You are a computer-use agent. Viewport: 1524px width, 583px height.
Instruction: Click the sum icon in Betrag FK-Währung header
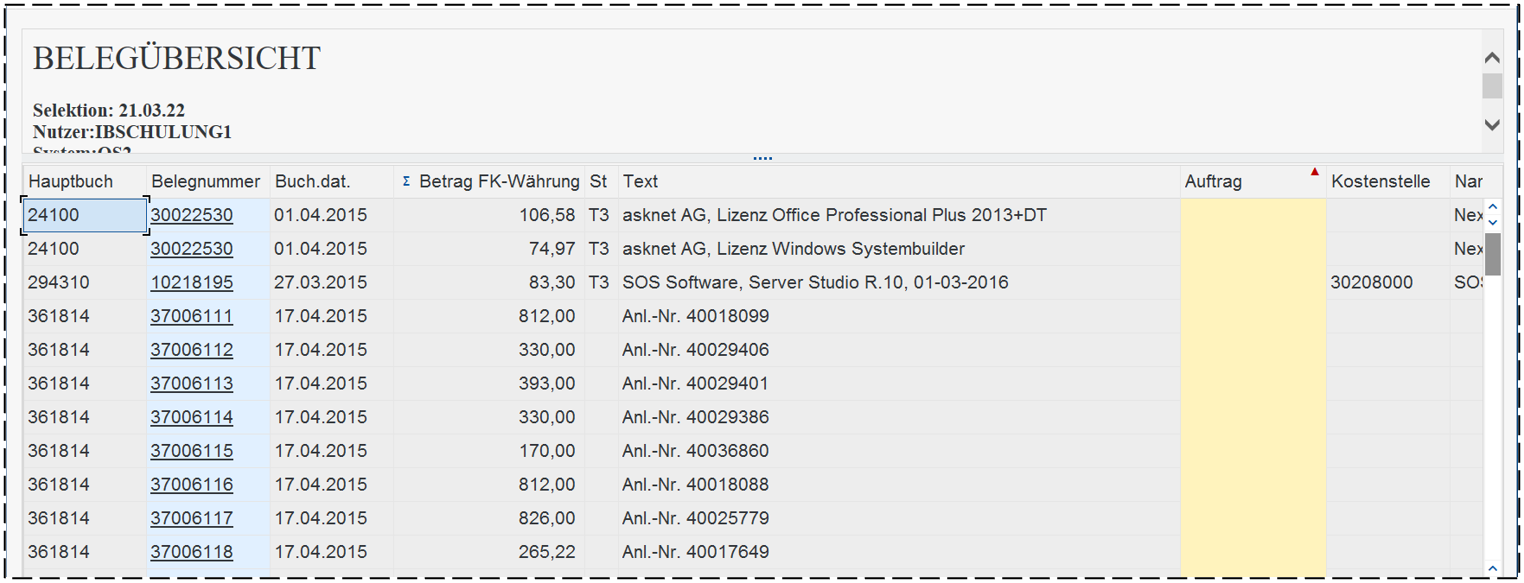coord(406,182)
